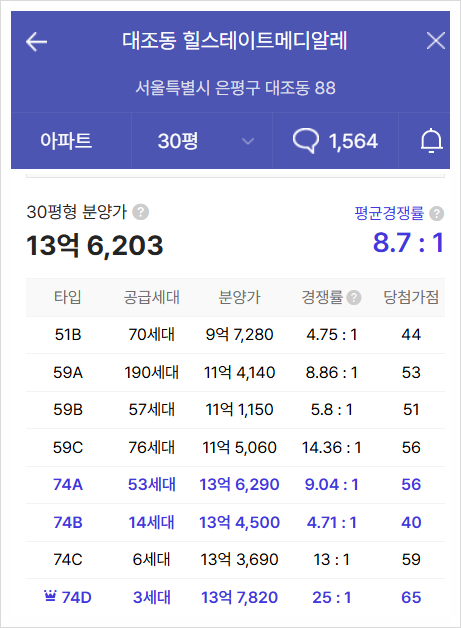The image size is (461, 628).
Task: Click the 당첨가점 column header
Action: [x=411, y=297]
